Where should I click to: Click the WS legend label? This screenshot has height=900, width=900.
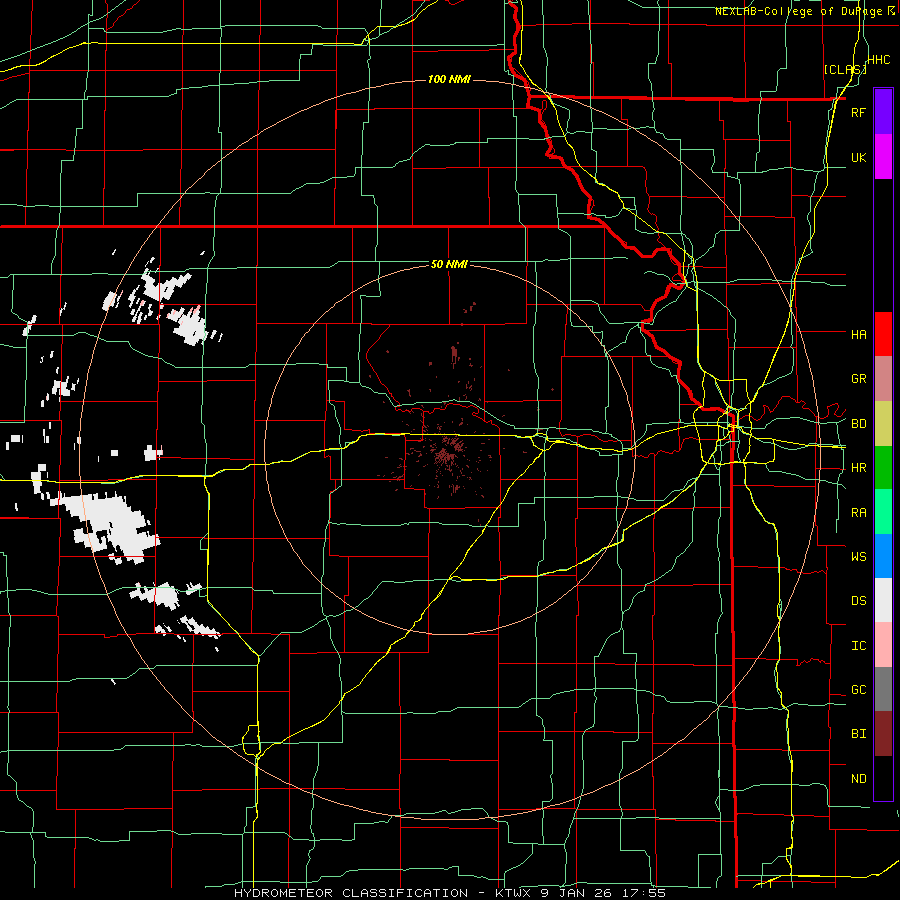(x=858, y=557)
